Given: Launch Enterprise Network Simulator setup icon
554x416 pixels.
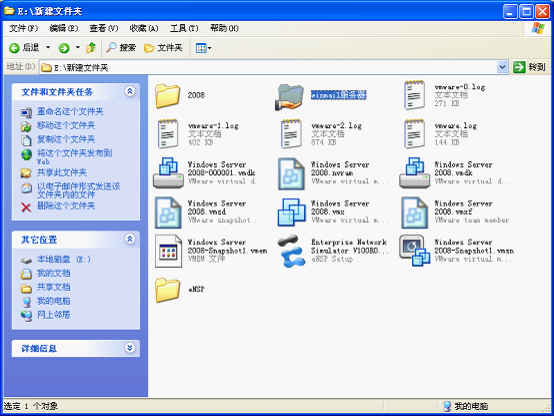Looking at the screenshot, I should (x=291, y=251).
